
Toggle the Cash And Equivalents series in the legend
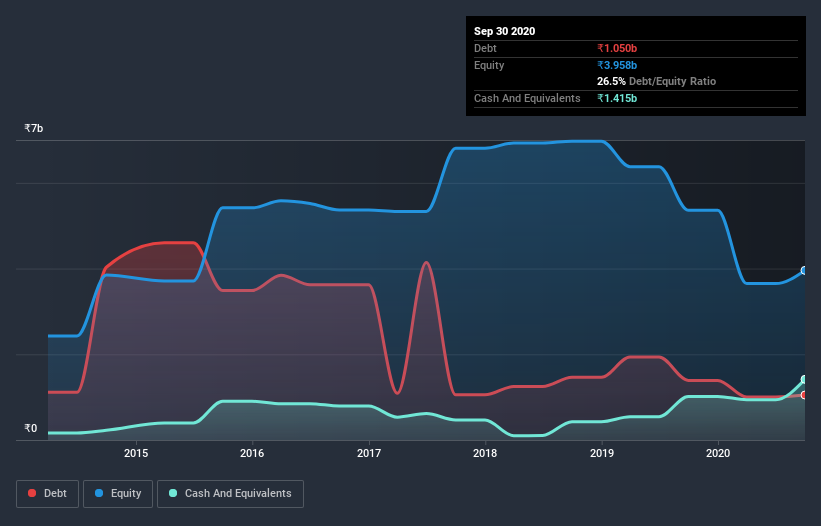[x=230, y=494]
